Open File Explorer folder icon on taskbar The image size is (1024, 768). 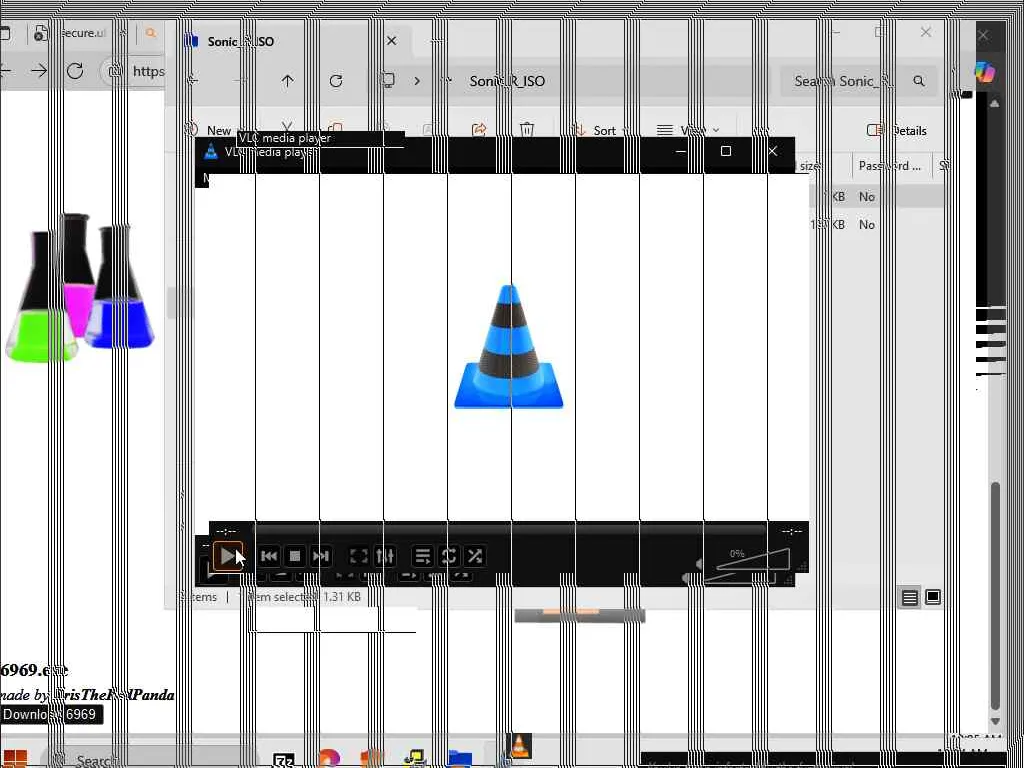pyautogui.click(x=460, y=760)
